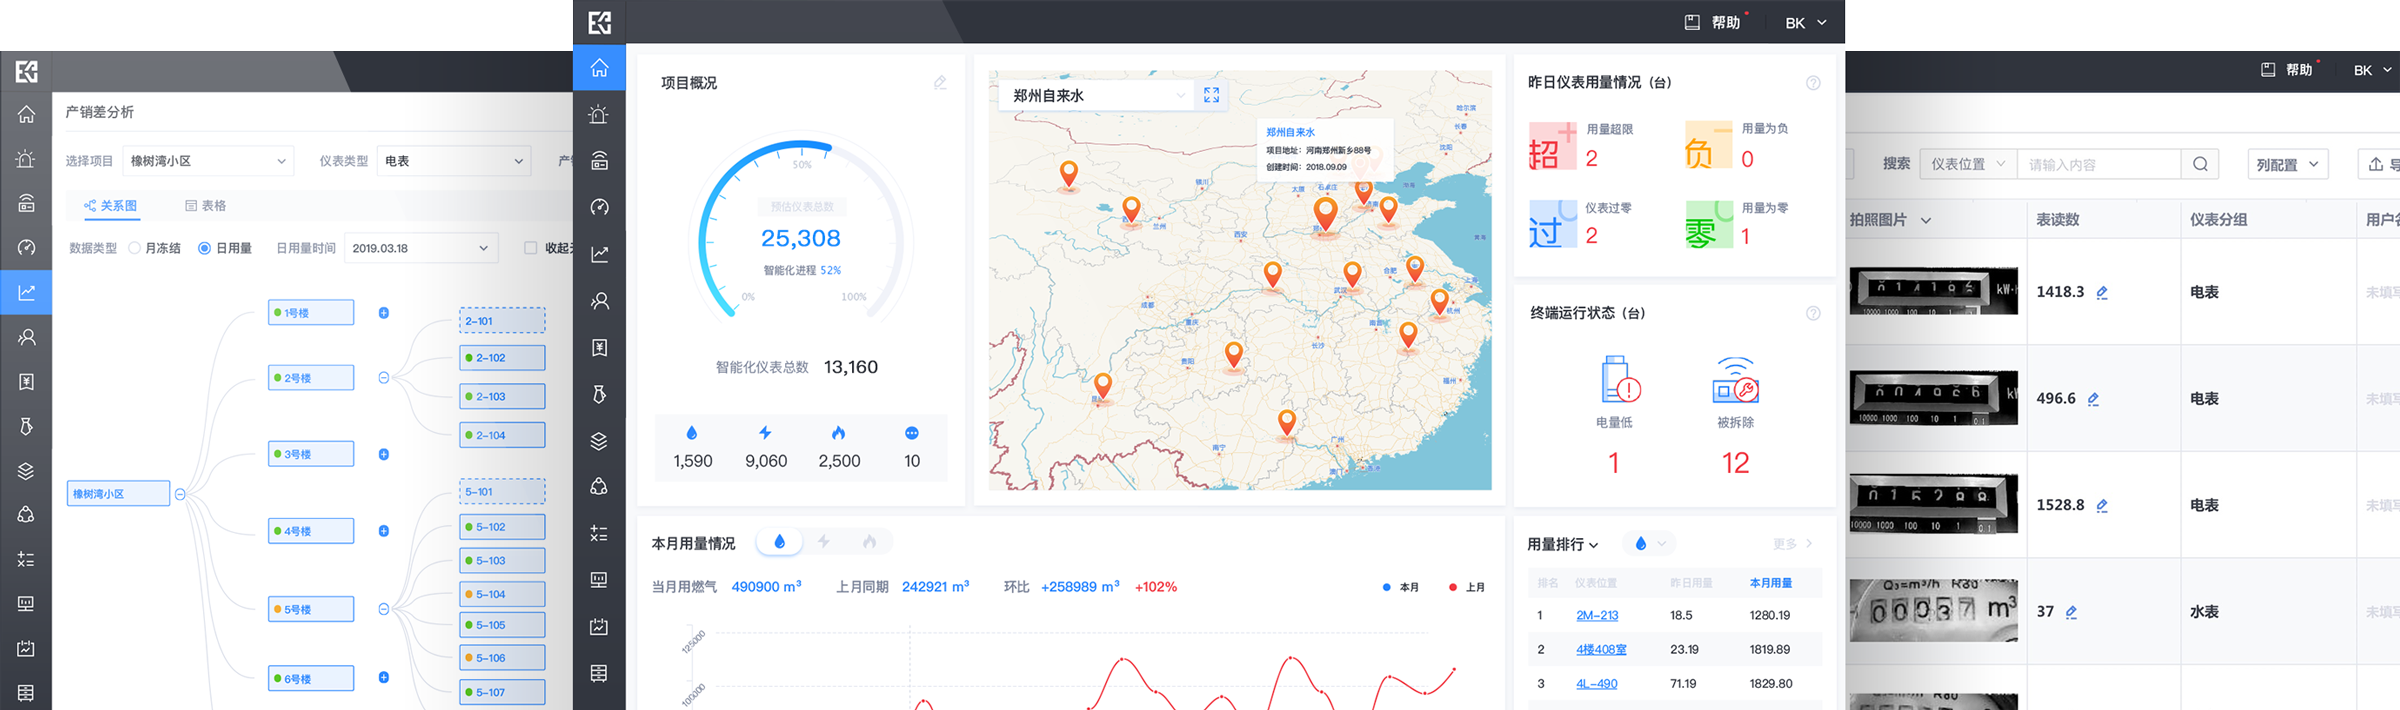Viewport: 2400px width, 710px height.
Task: Open the calendar chart icon in the center sidebar
Action: coord(599,627)
